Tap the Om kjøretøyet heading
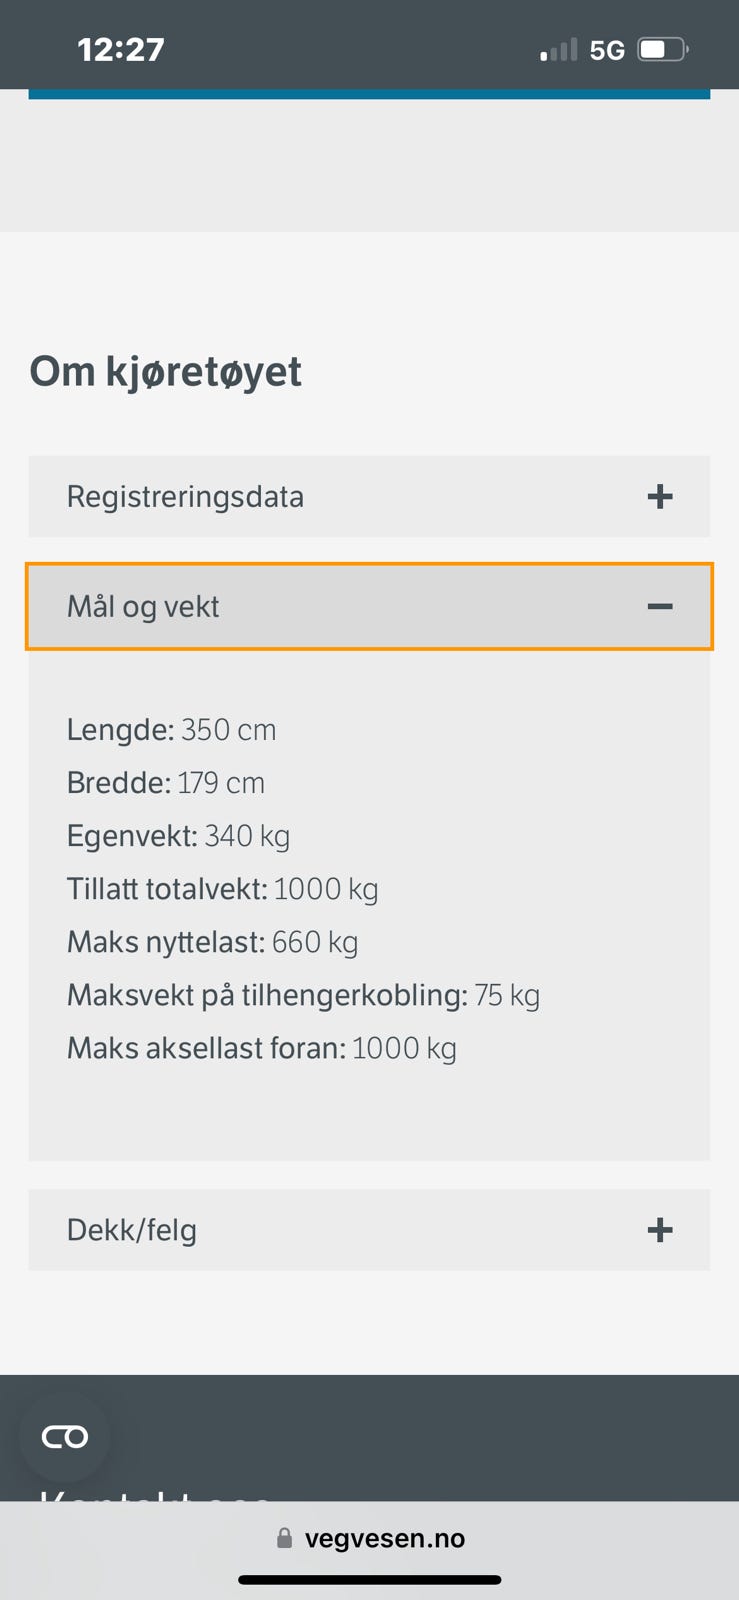The height and width of the screenshot is (1600, 739). tap(166, 372)
